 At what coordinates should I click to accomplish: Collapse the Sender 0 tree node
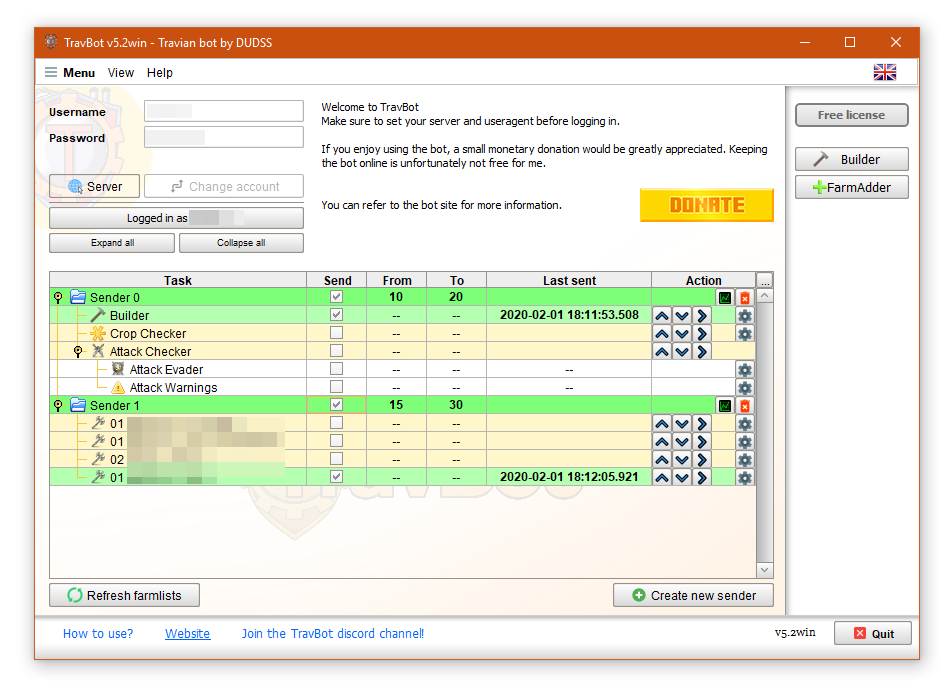pos(58,297)
